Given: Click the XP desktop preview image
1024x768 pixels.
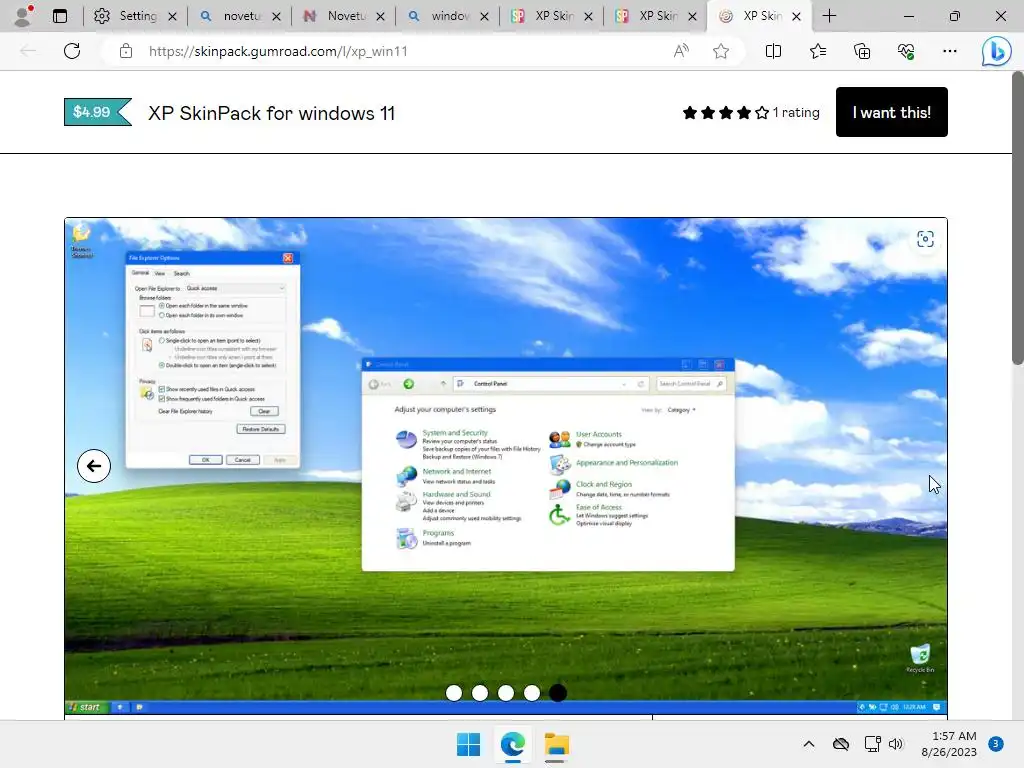Looking at the screenshot, I should (505, 466).
